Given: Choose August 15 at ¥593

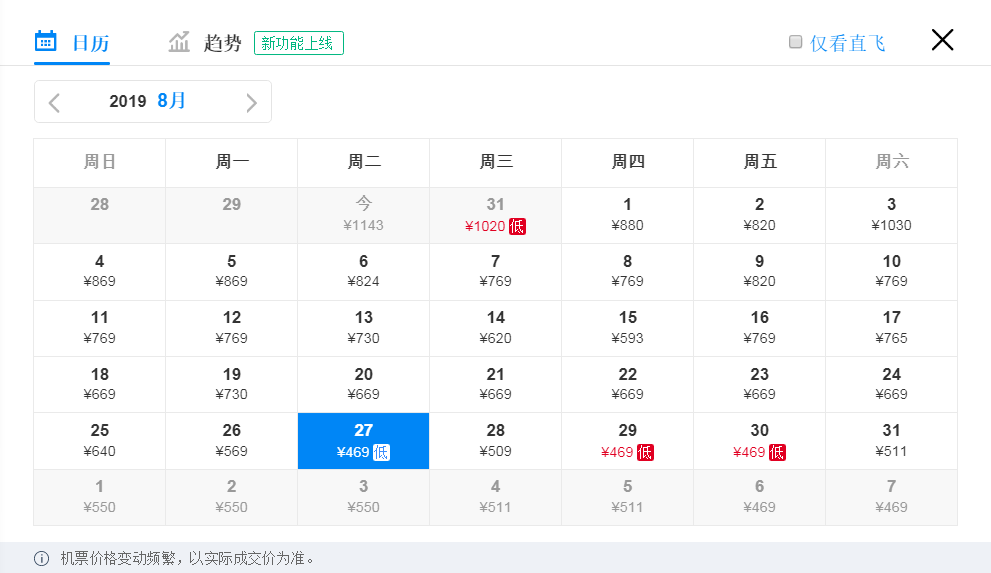Looking at the screenshot, I should (x=628, y=329).
